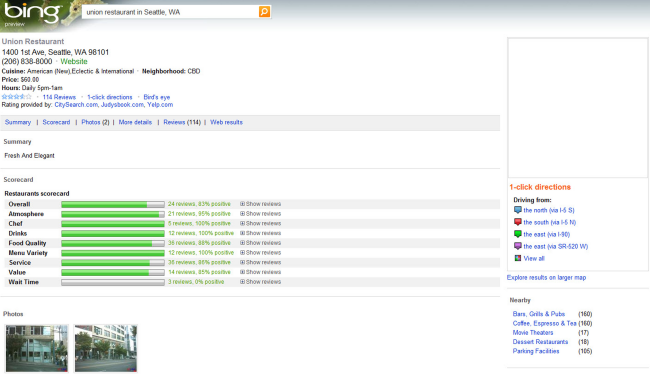Screen dimensions: 650x374
Task: Get directions from the north via I-5 S
Action: 549,210
